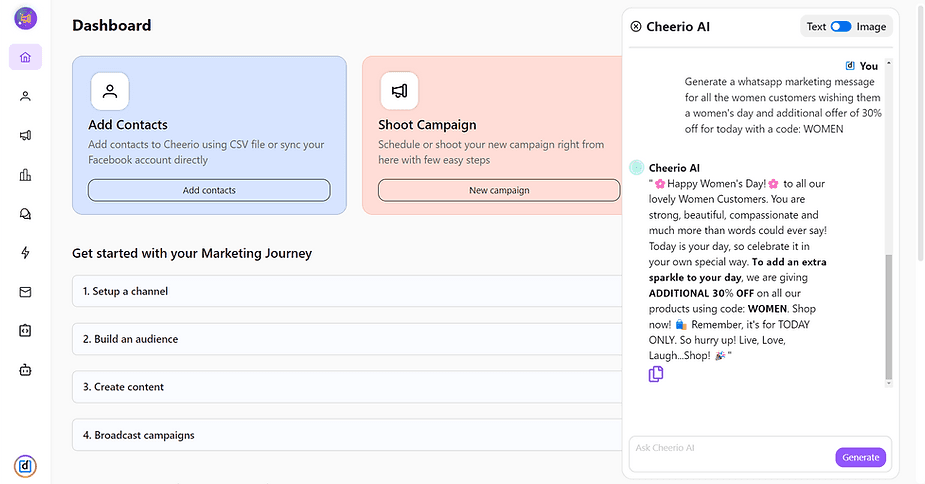Open the Contacts person icon in sidebar
The width and height of the screenshot is (925, 484).
(x=25, y=96)
